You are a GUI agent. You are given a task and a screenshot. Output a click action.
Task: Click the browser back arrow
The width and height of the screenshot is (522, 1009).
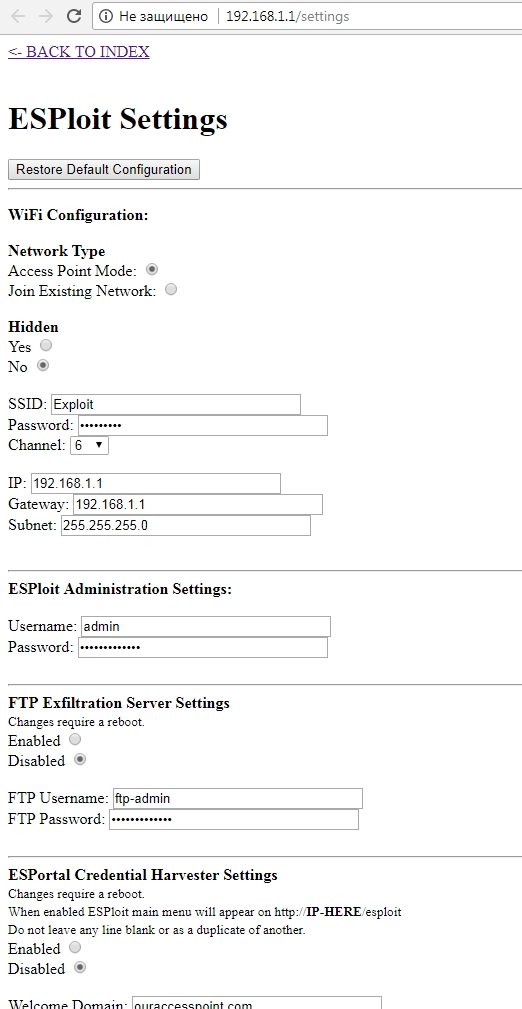coord(17,16)
